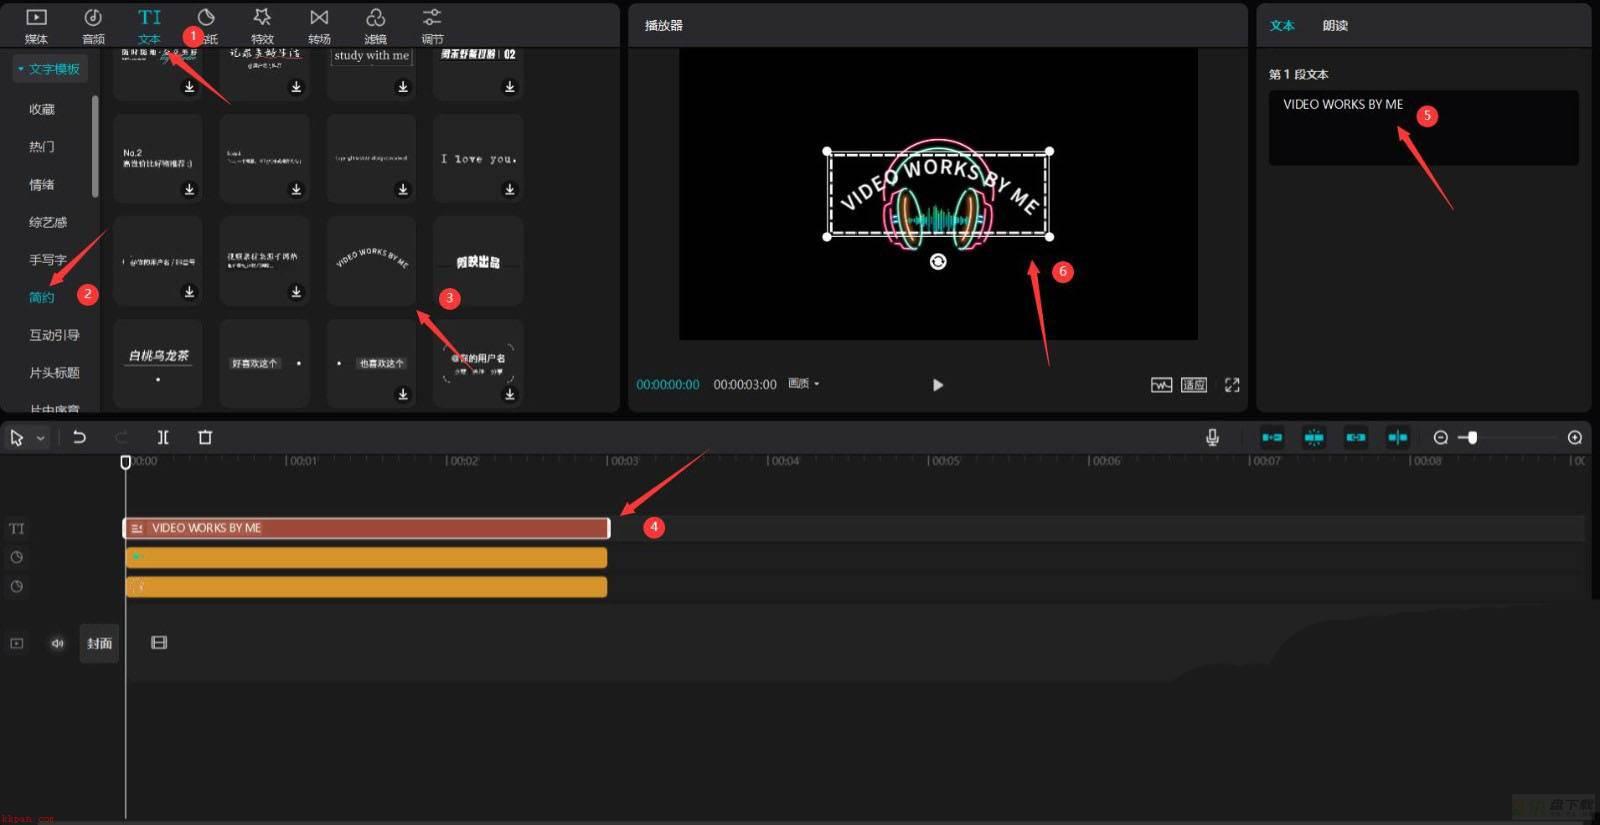Select the second orange effect clip
Viewport: 1600px width, 825px height.
coord(366,587)
